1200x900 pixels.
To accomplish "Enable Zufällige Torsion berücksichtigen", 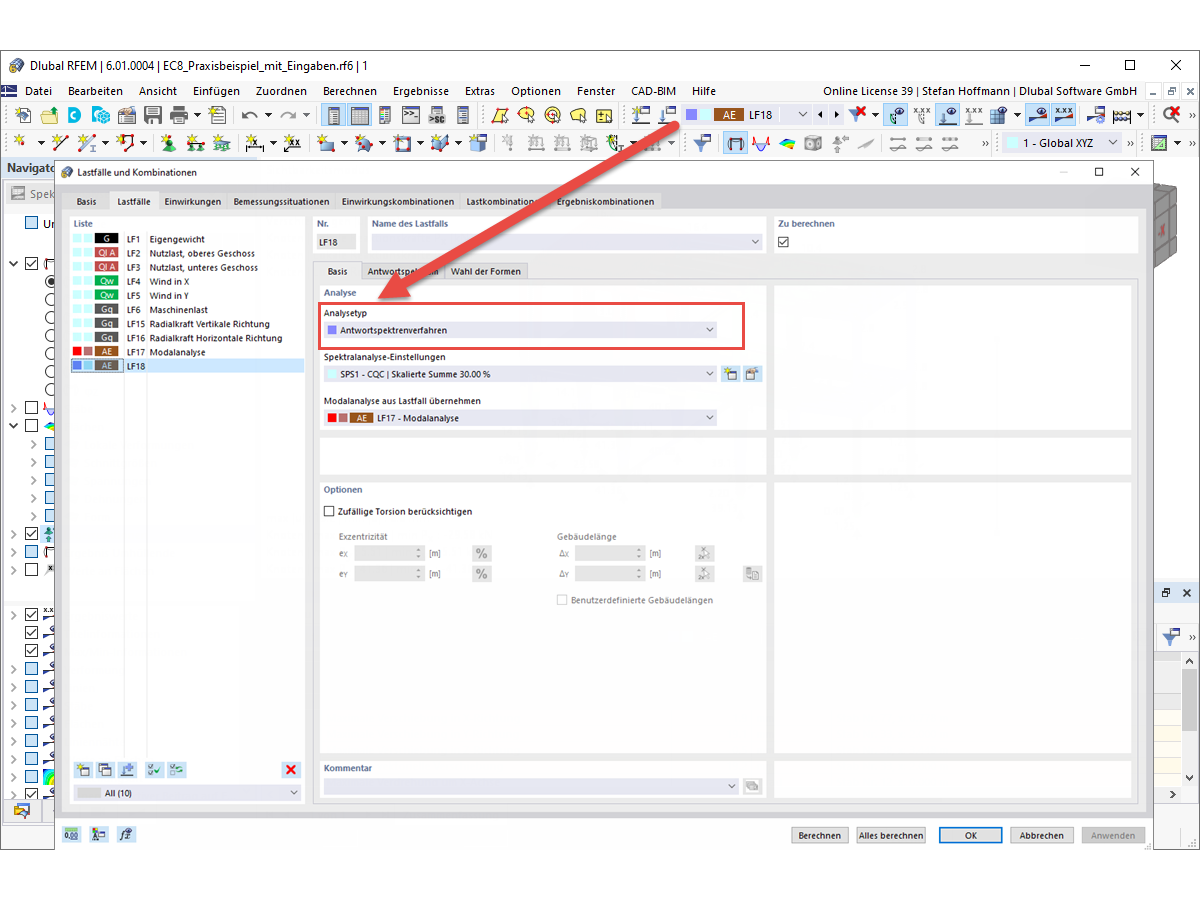I will (328, 511).
